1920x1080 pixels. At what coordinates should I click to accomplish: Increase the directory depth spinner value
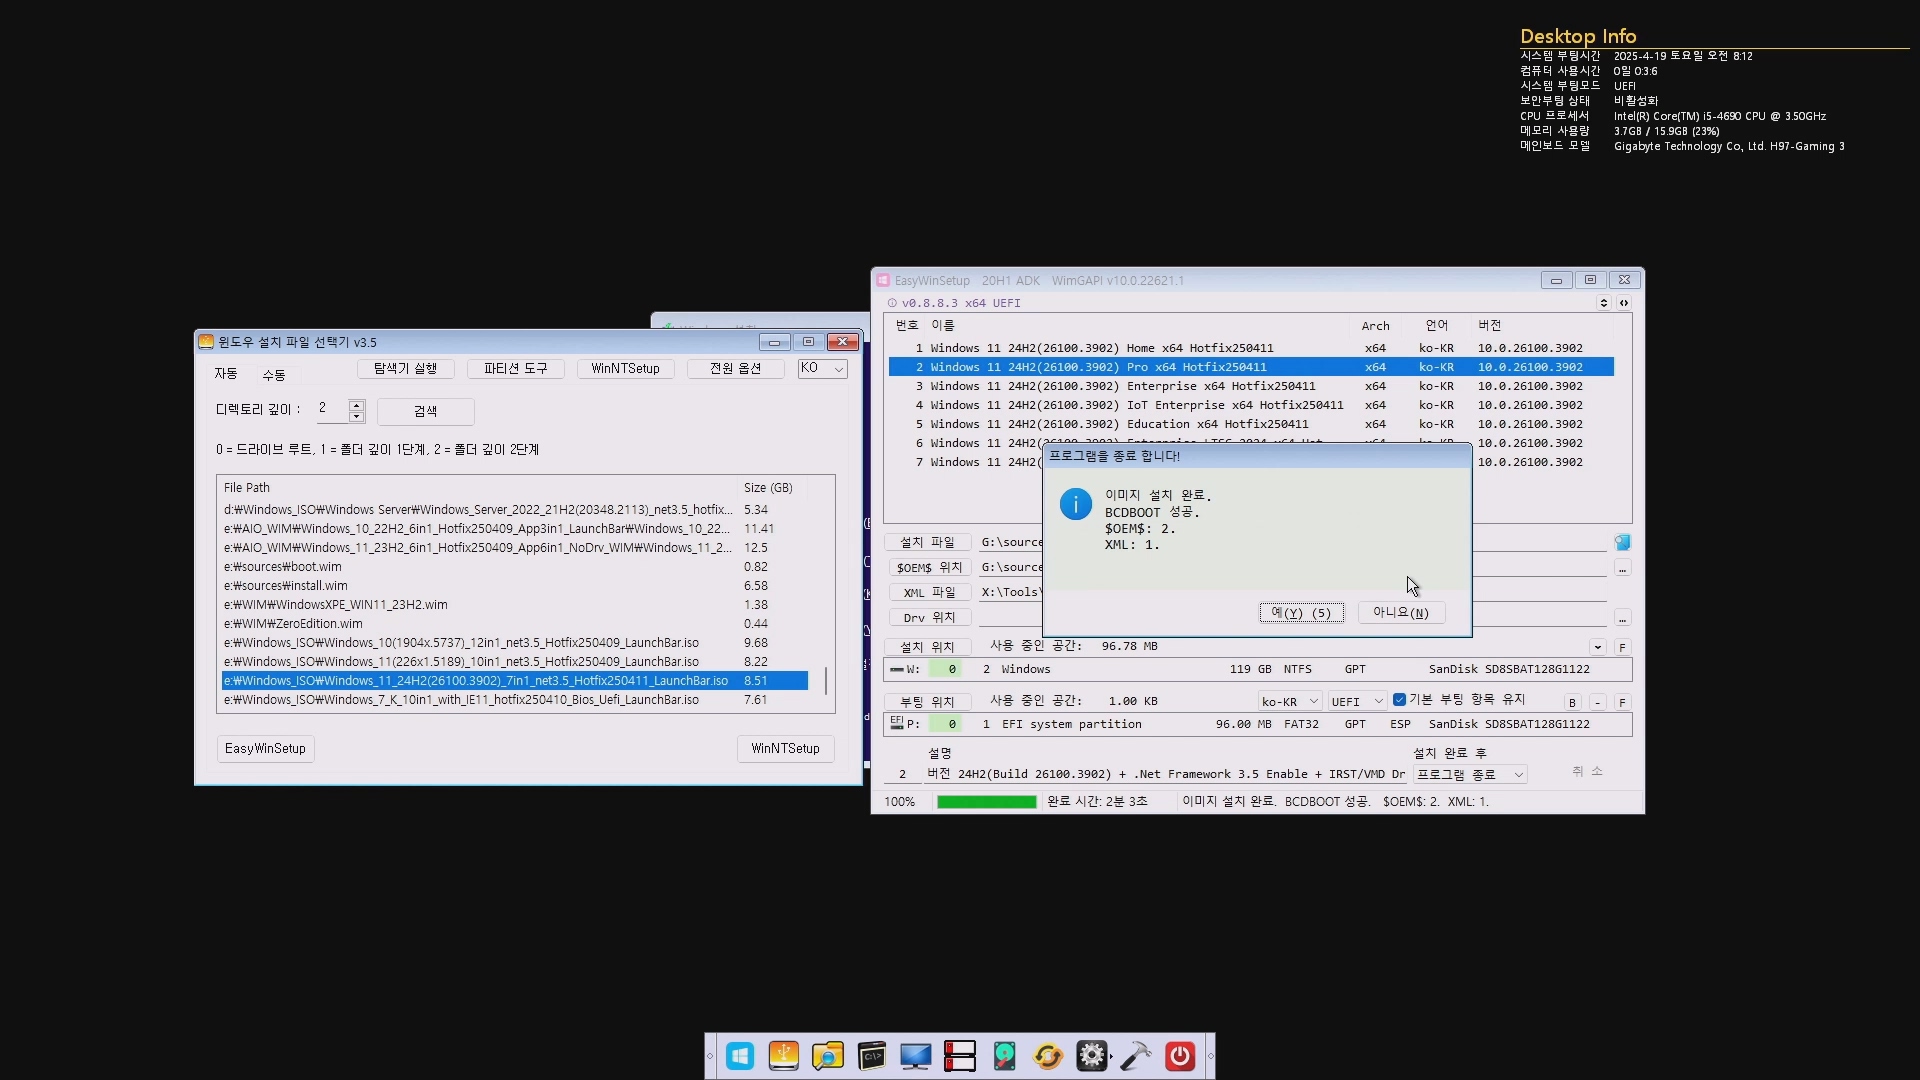pos(356,405)
